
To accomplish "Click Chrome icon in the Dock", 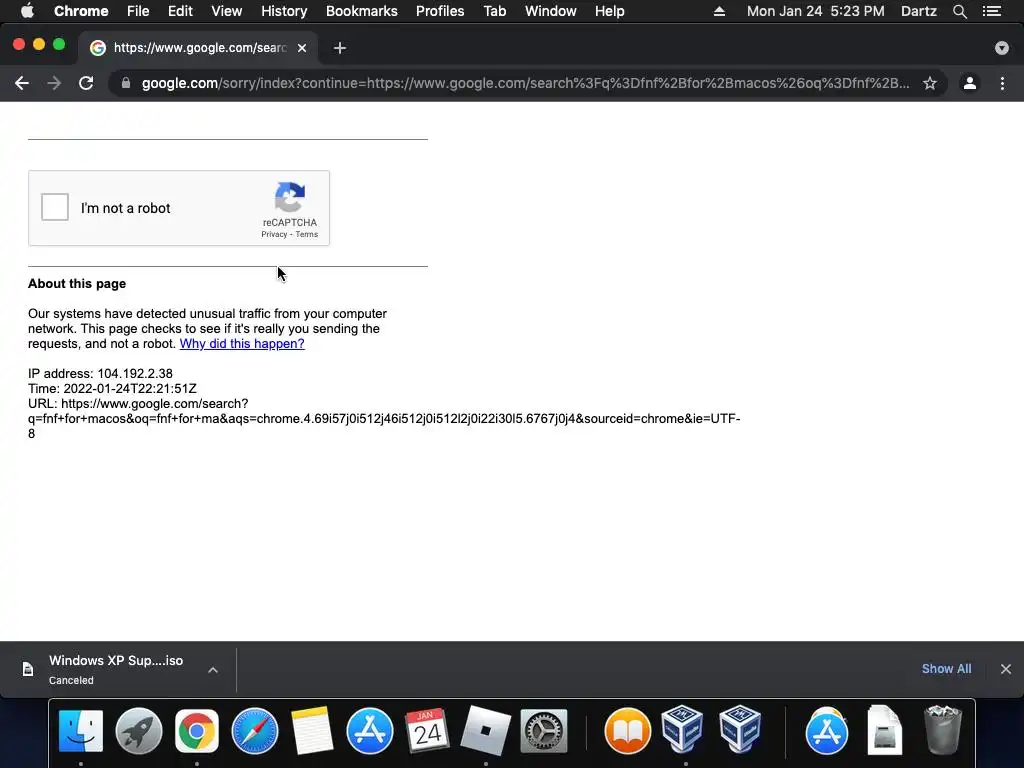I will 197,731.
